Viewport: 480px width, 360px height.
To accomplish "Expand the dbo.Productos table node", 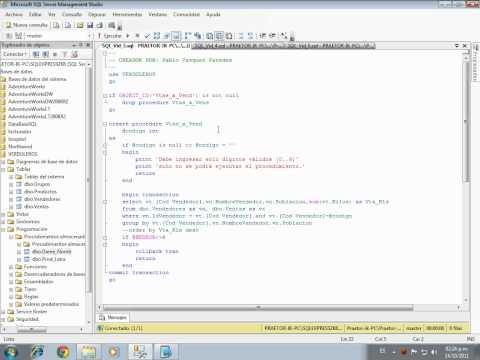I will point(11,192).
